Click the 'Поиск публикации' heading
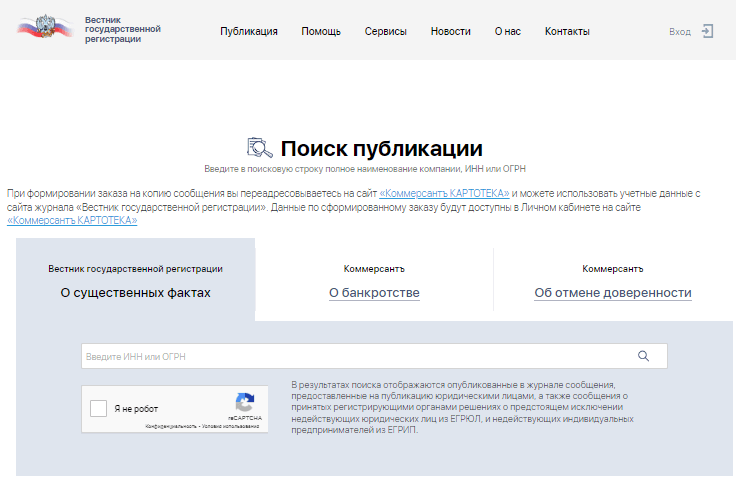This screenshot has height=480, width=736. tap(381, 148)
